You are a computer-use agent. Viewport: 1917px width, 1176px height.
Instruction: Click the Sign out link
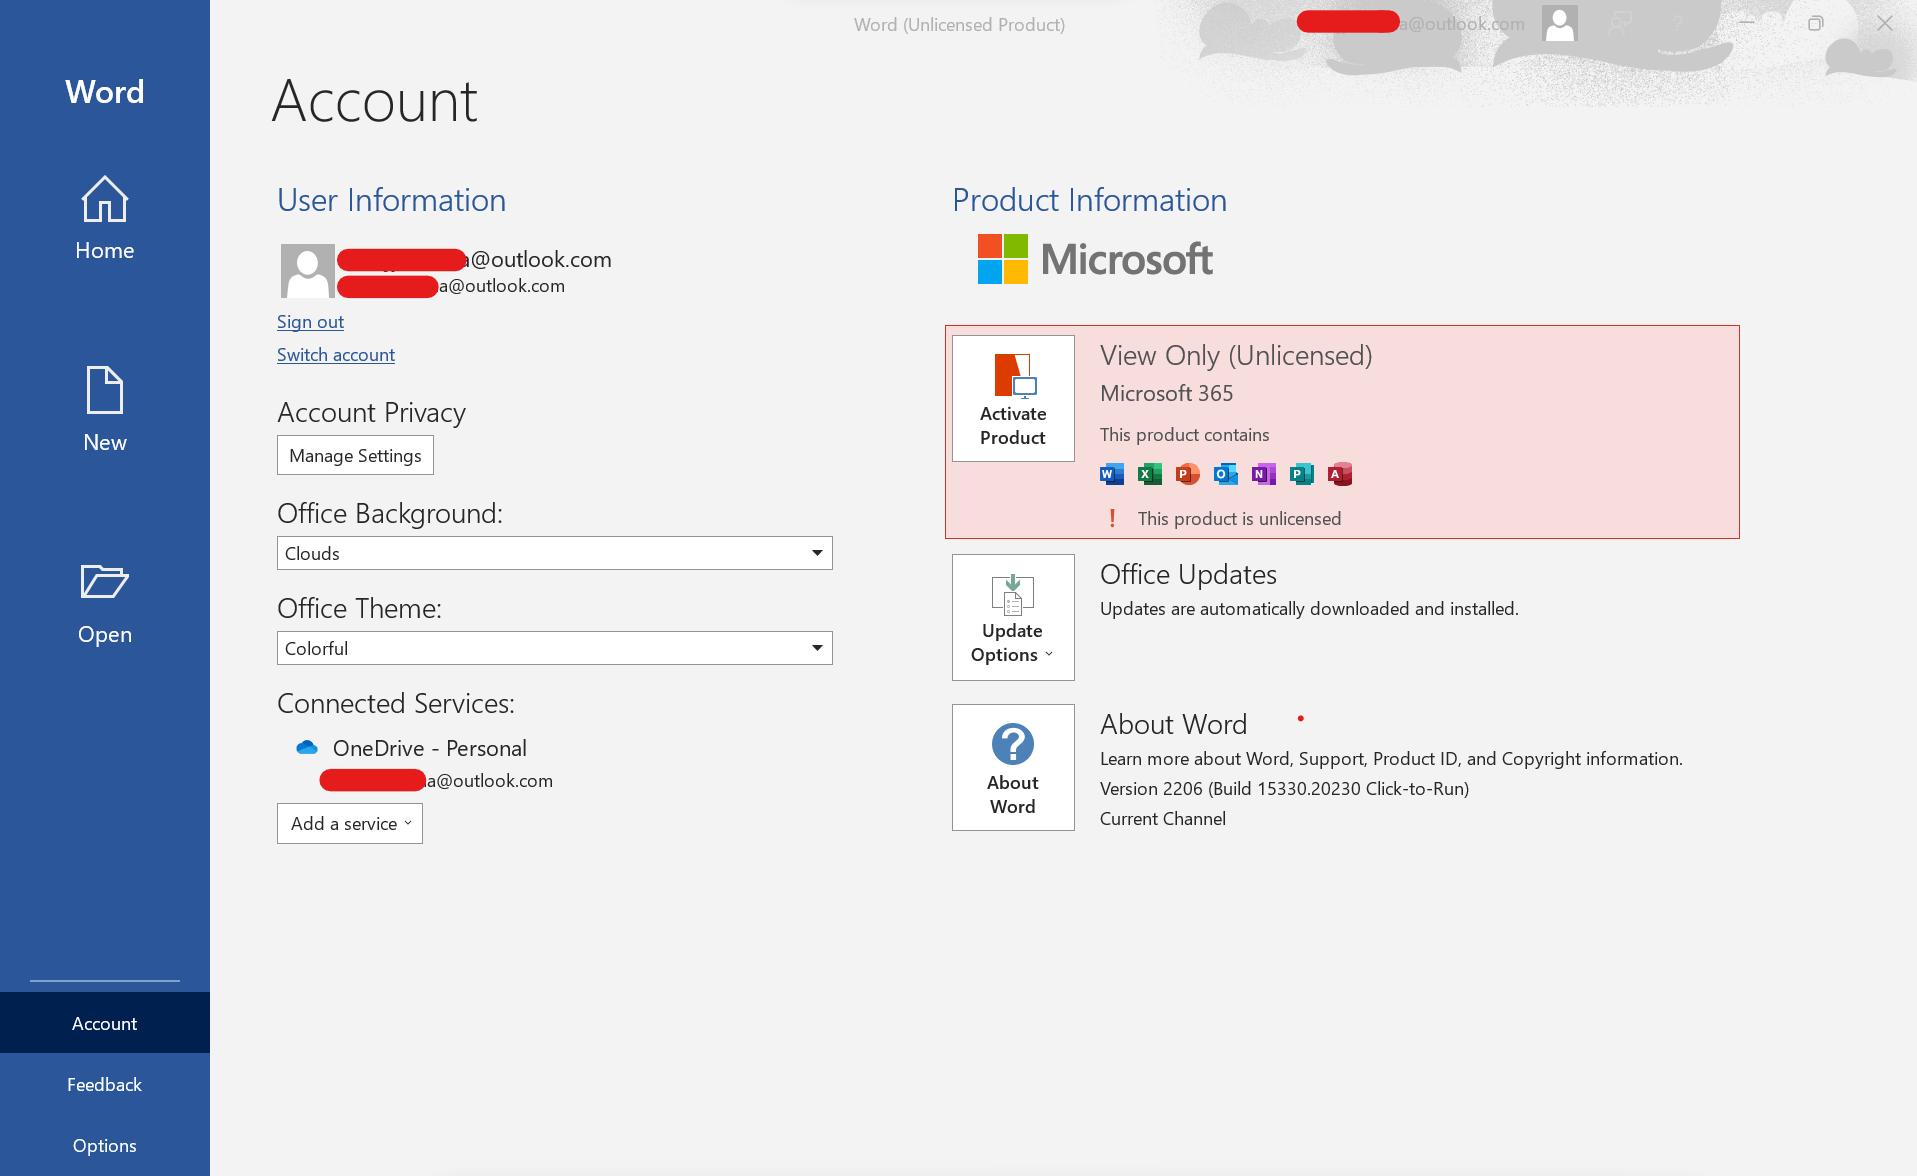point(309,321)
